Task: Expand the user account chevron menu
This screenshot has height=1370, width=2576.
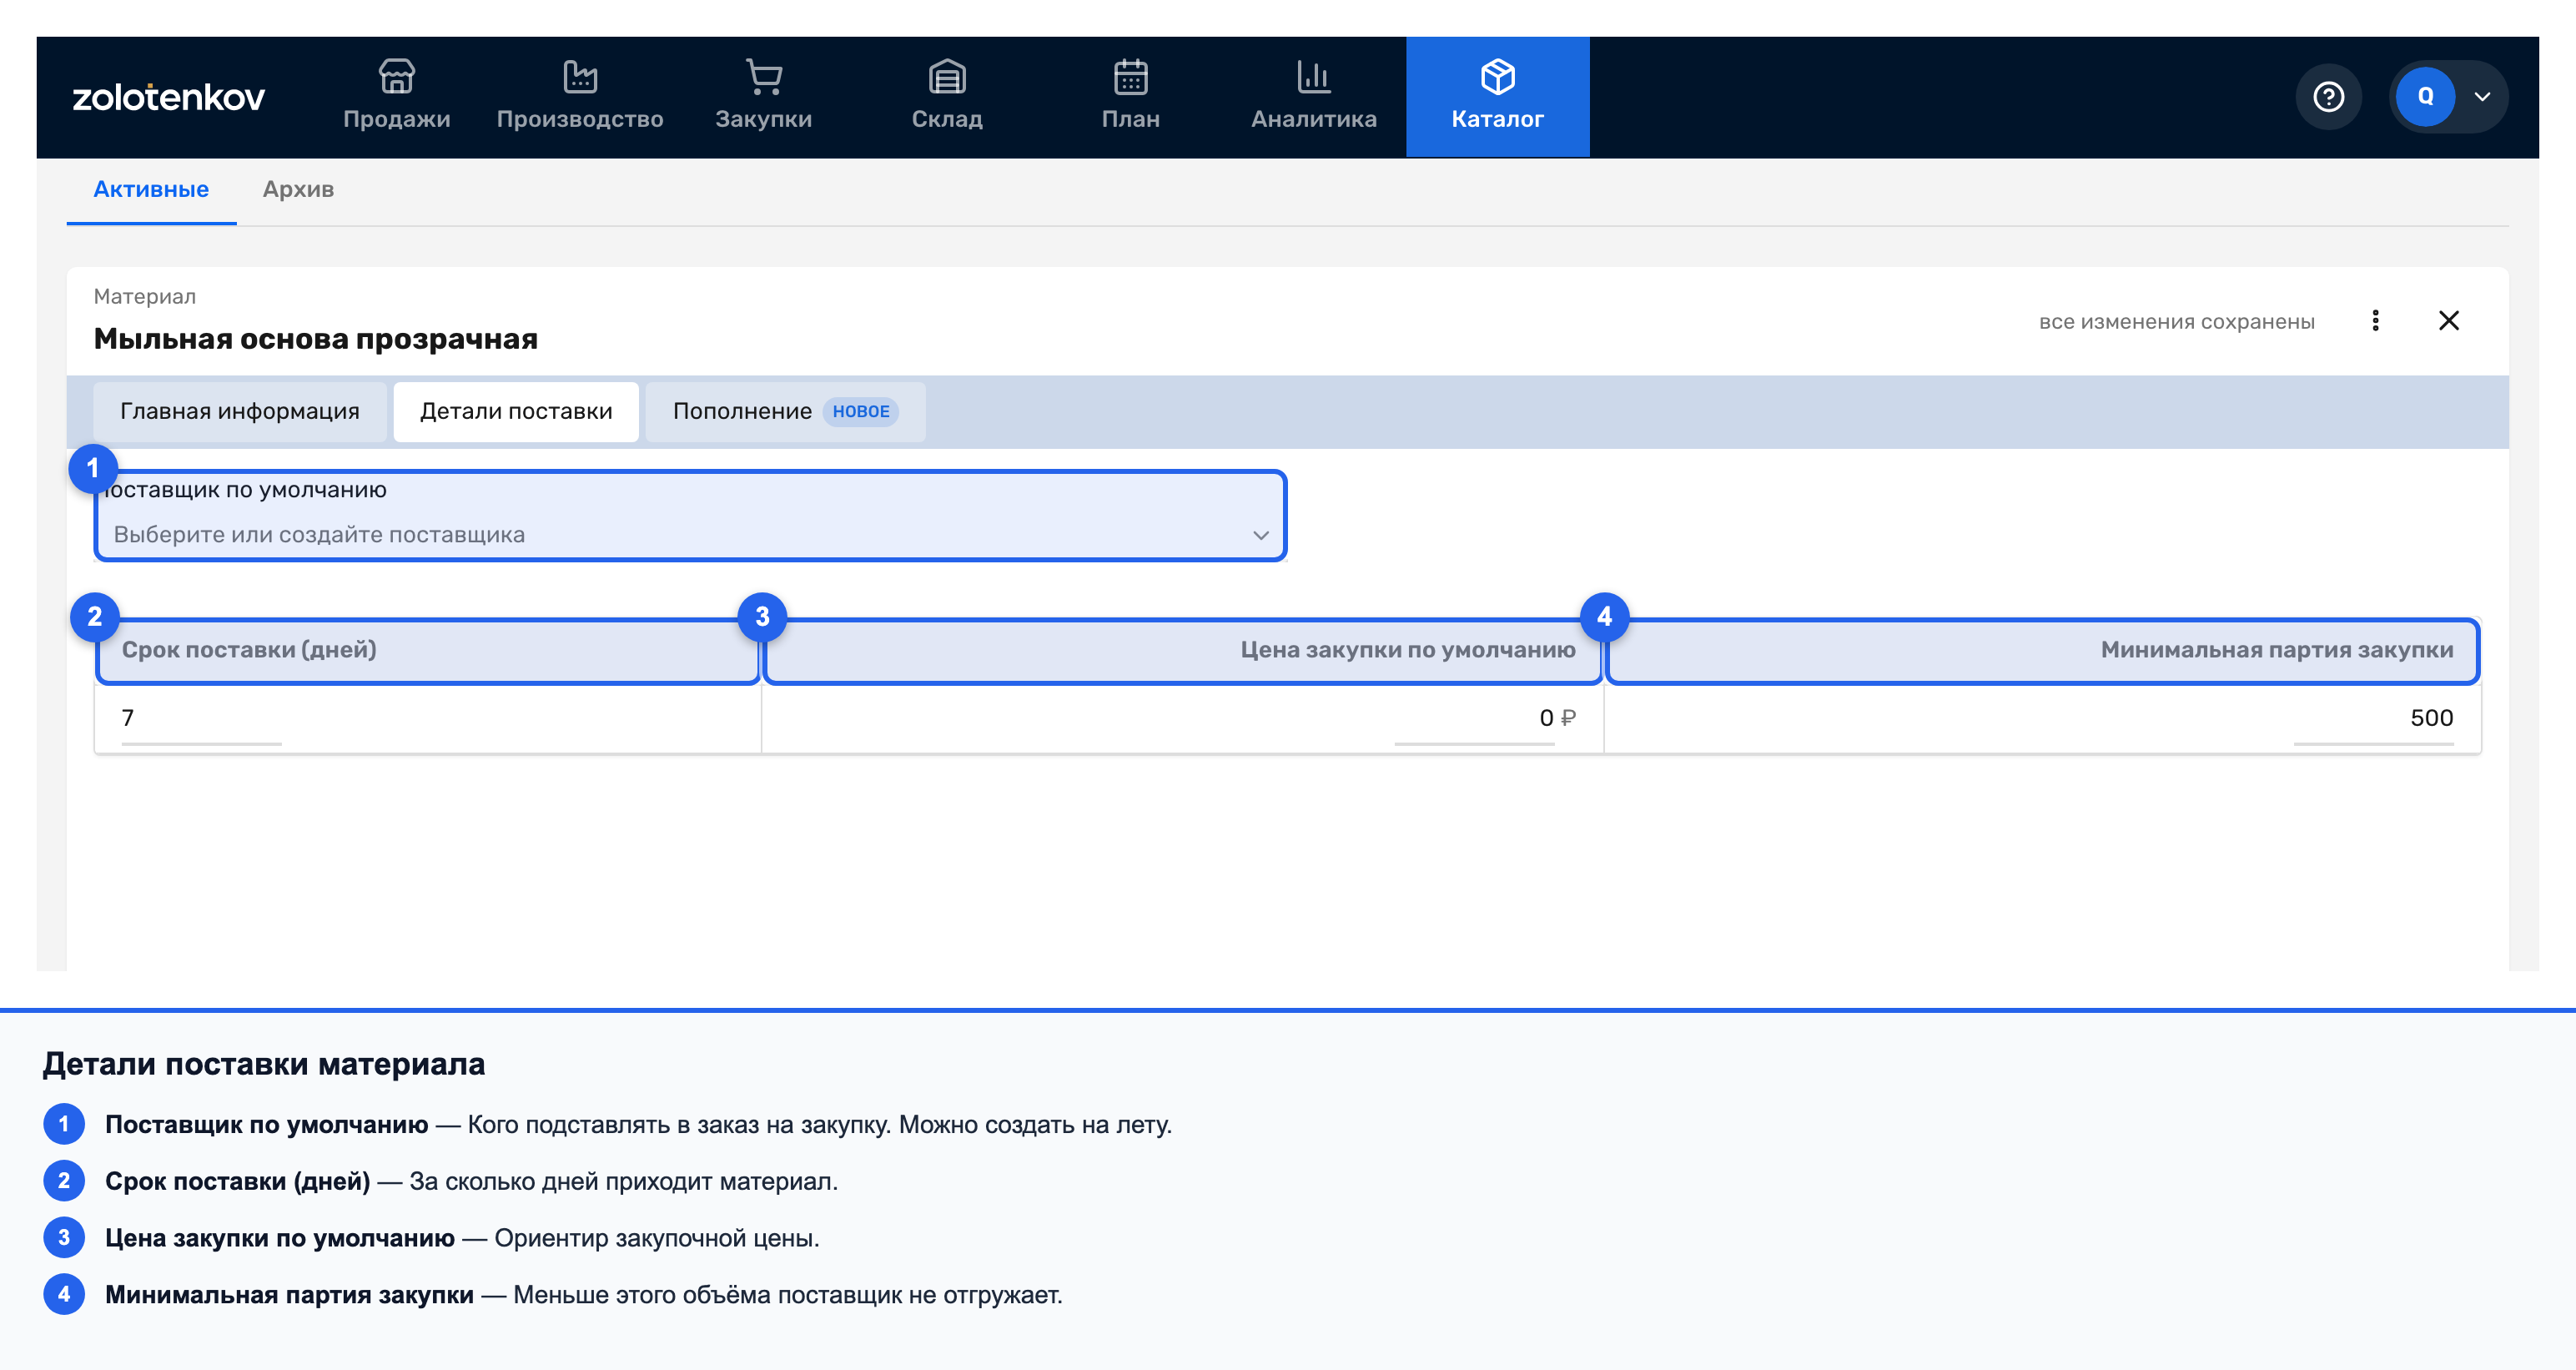Action: 2482,97
